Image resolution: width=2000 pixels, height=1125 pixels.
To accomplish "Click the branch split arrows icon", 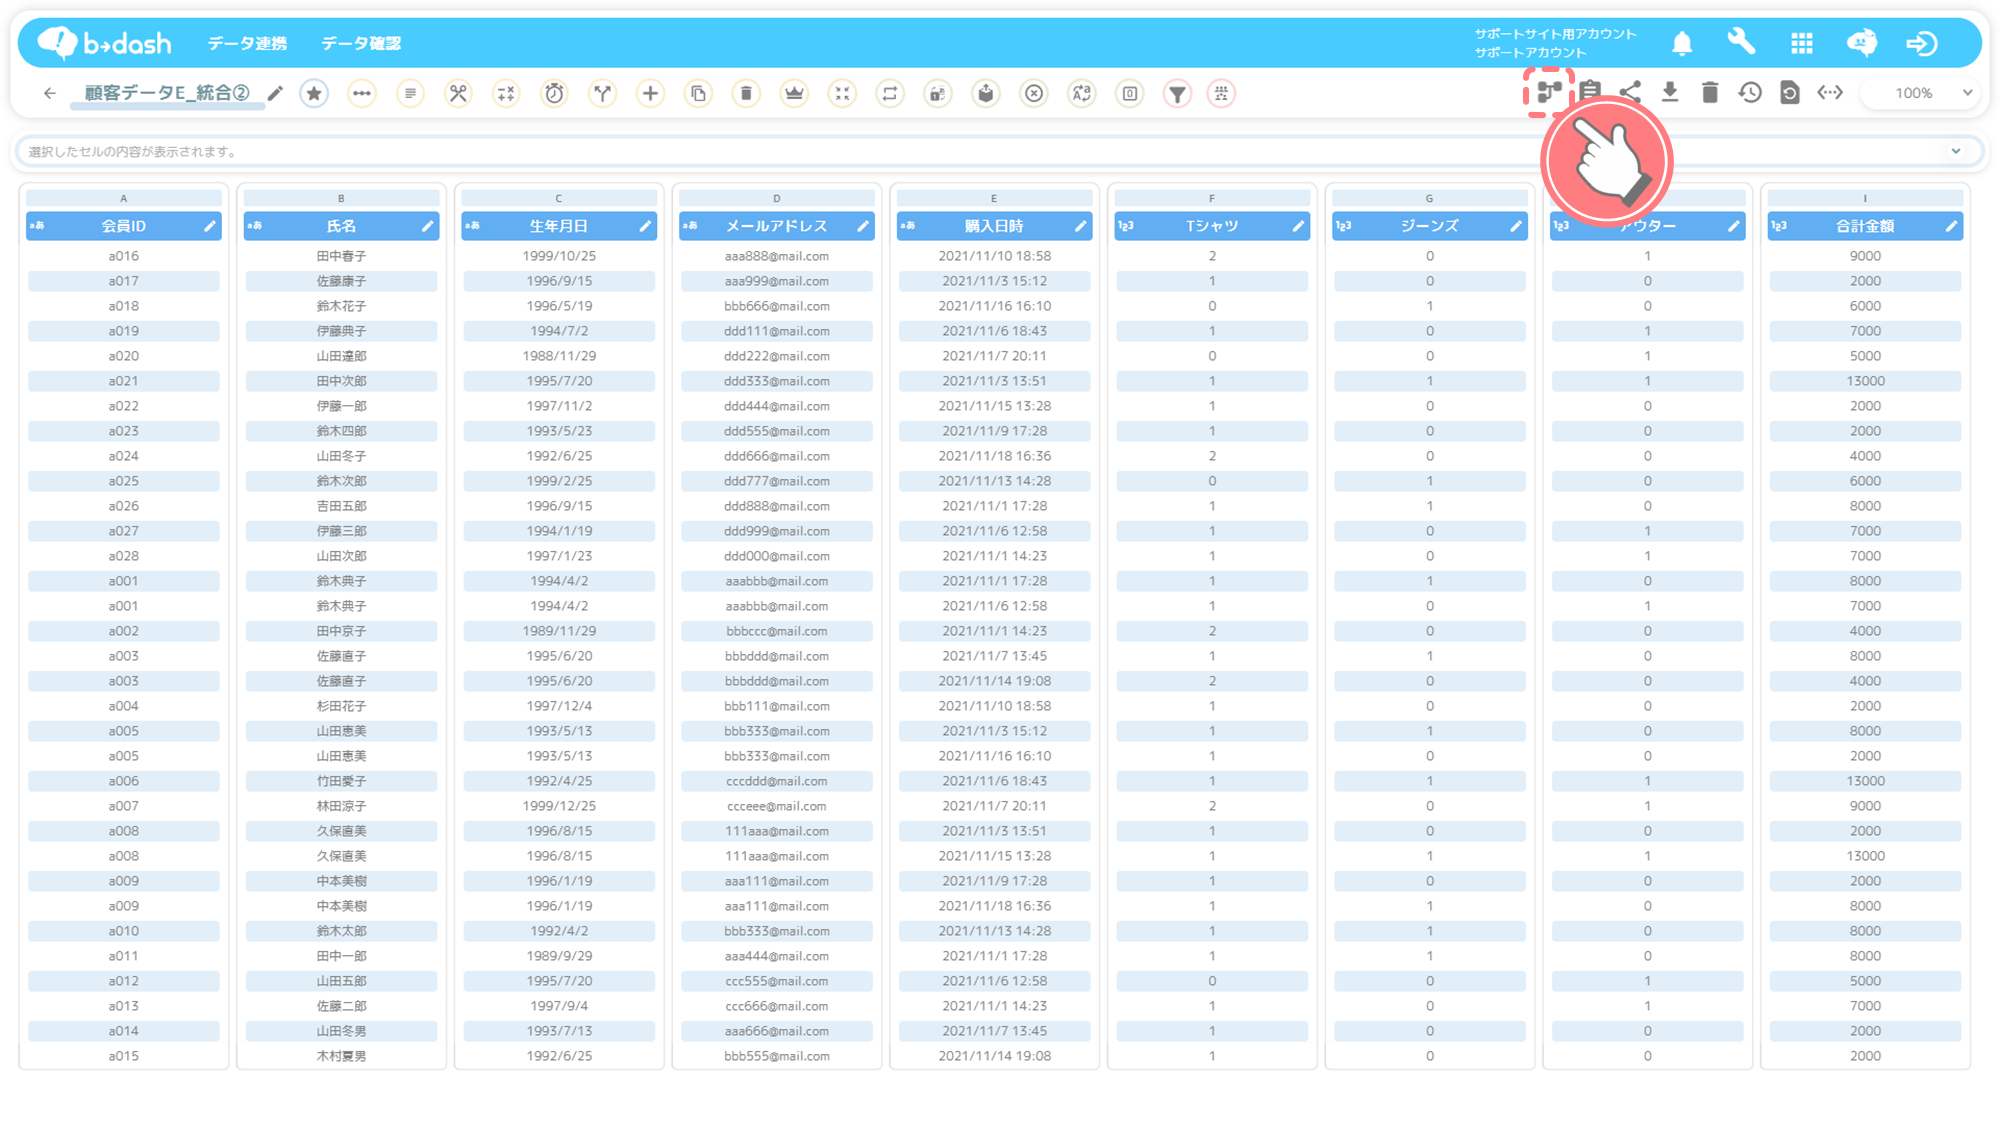I will [602, 93].
